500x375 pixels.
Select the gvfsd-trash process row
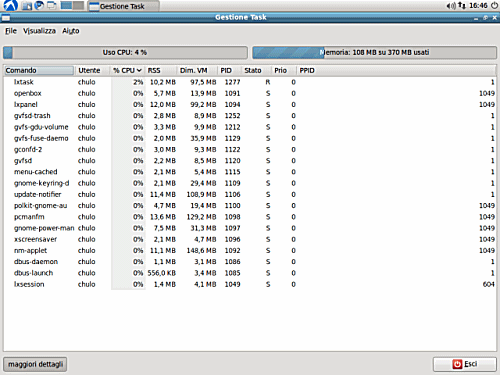250,116
